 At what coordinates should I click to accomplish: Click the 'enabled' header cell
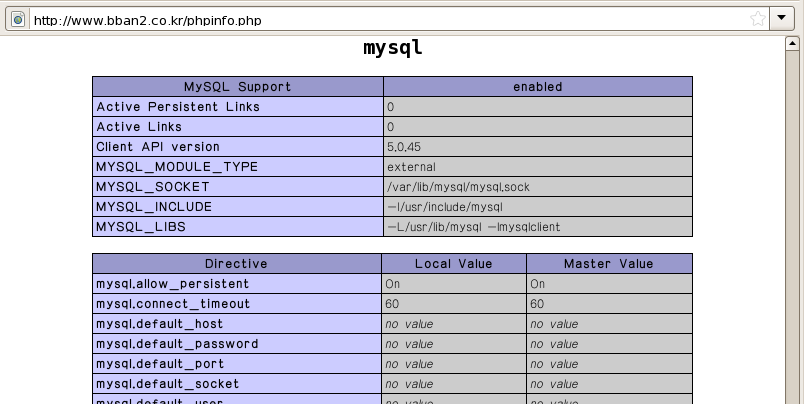[538, 87]
